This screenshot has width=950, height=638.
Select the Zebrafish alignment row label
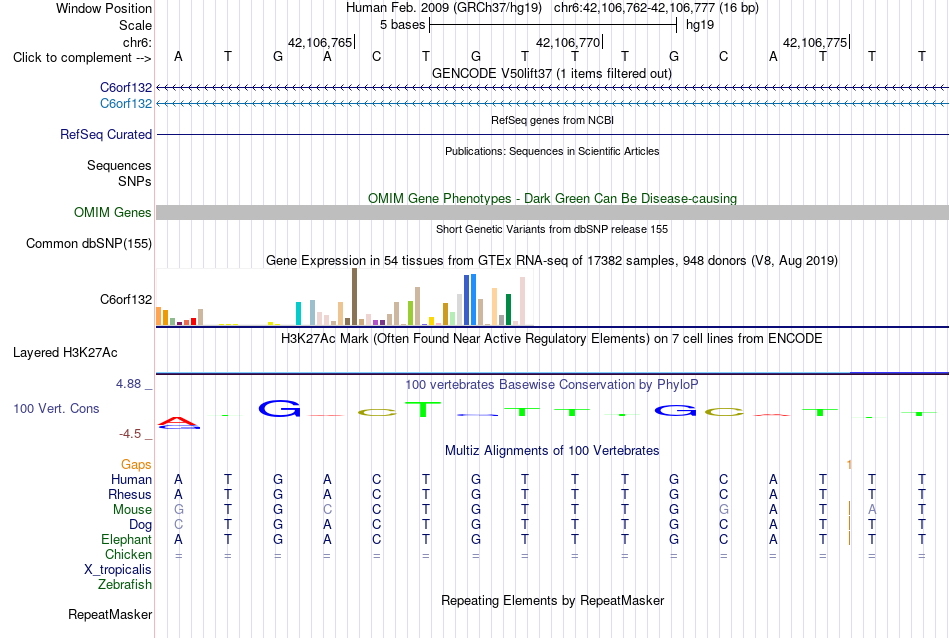click(x=125, y=585)
